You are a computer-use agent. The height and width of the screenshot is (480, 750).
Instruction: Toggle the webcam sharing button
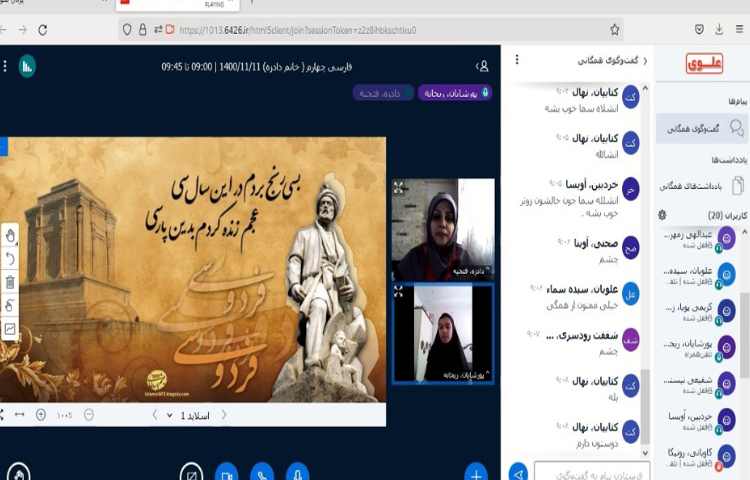pyautogui.click(x=227, y=472)
